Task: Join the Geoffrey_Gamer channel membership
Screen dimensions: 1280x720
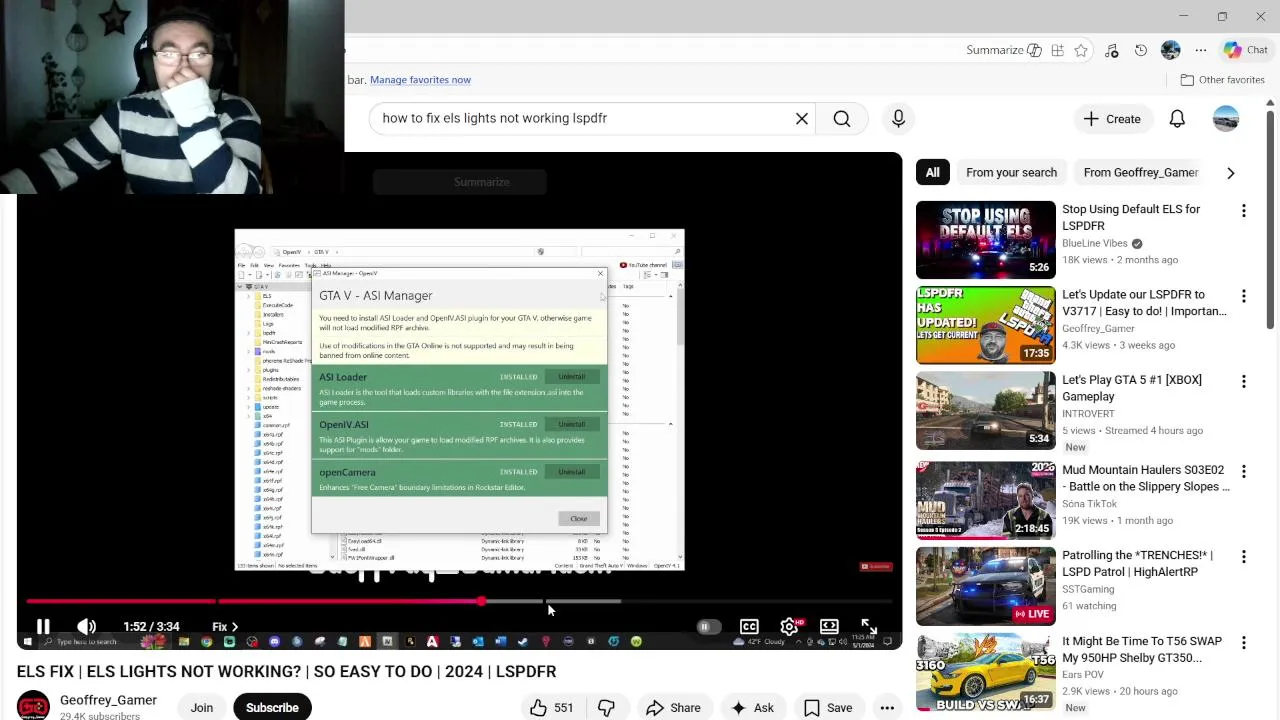Action: [202, 707]
